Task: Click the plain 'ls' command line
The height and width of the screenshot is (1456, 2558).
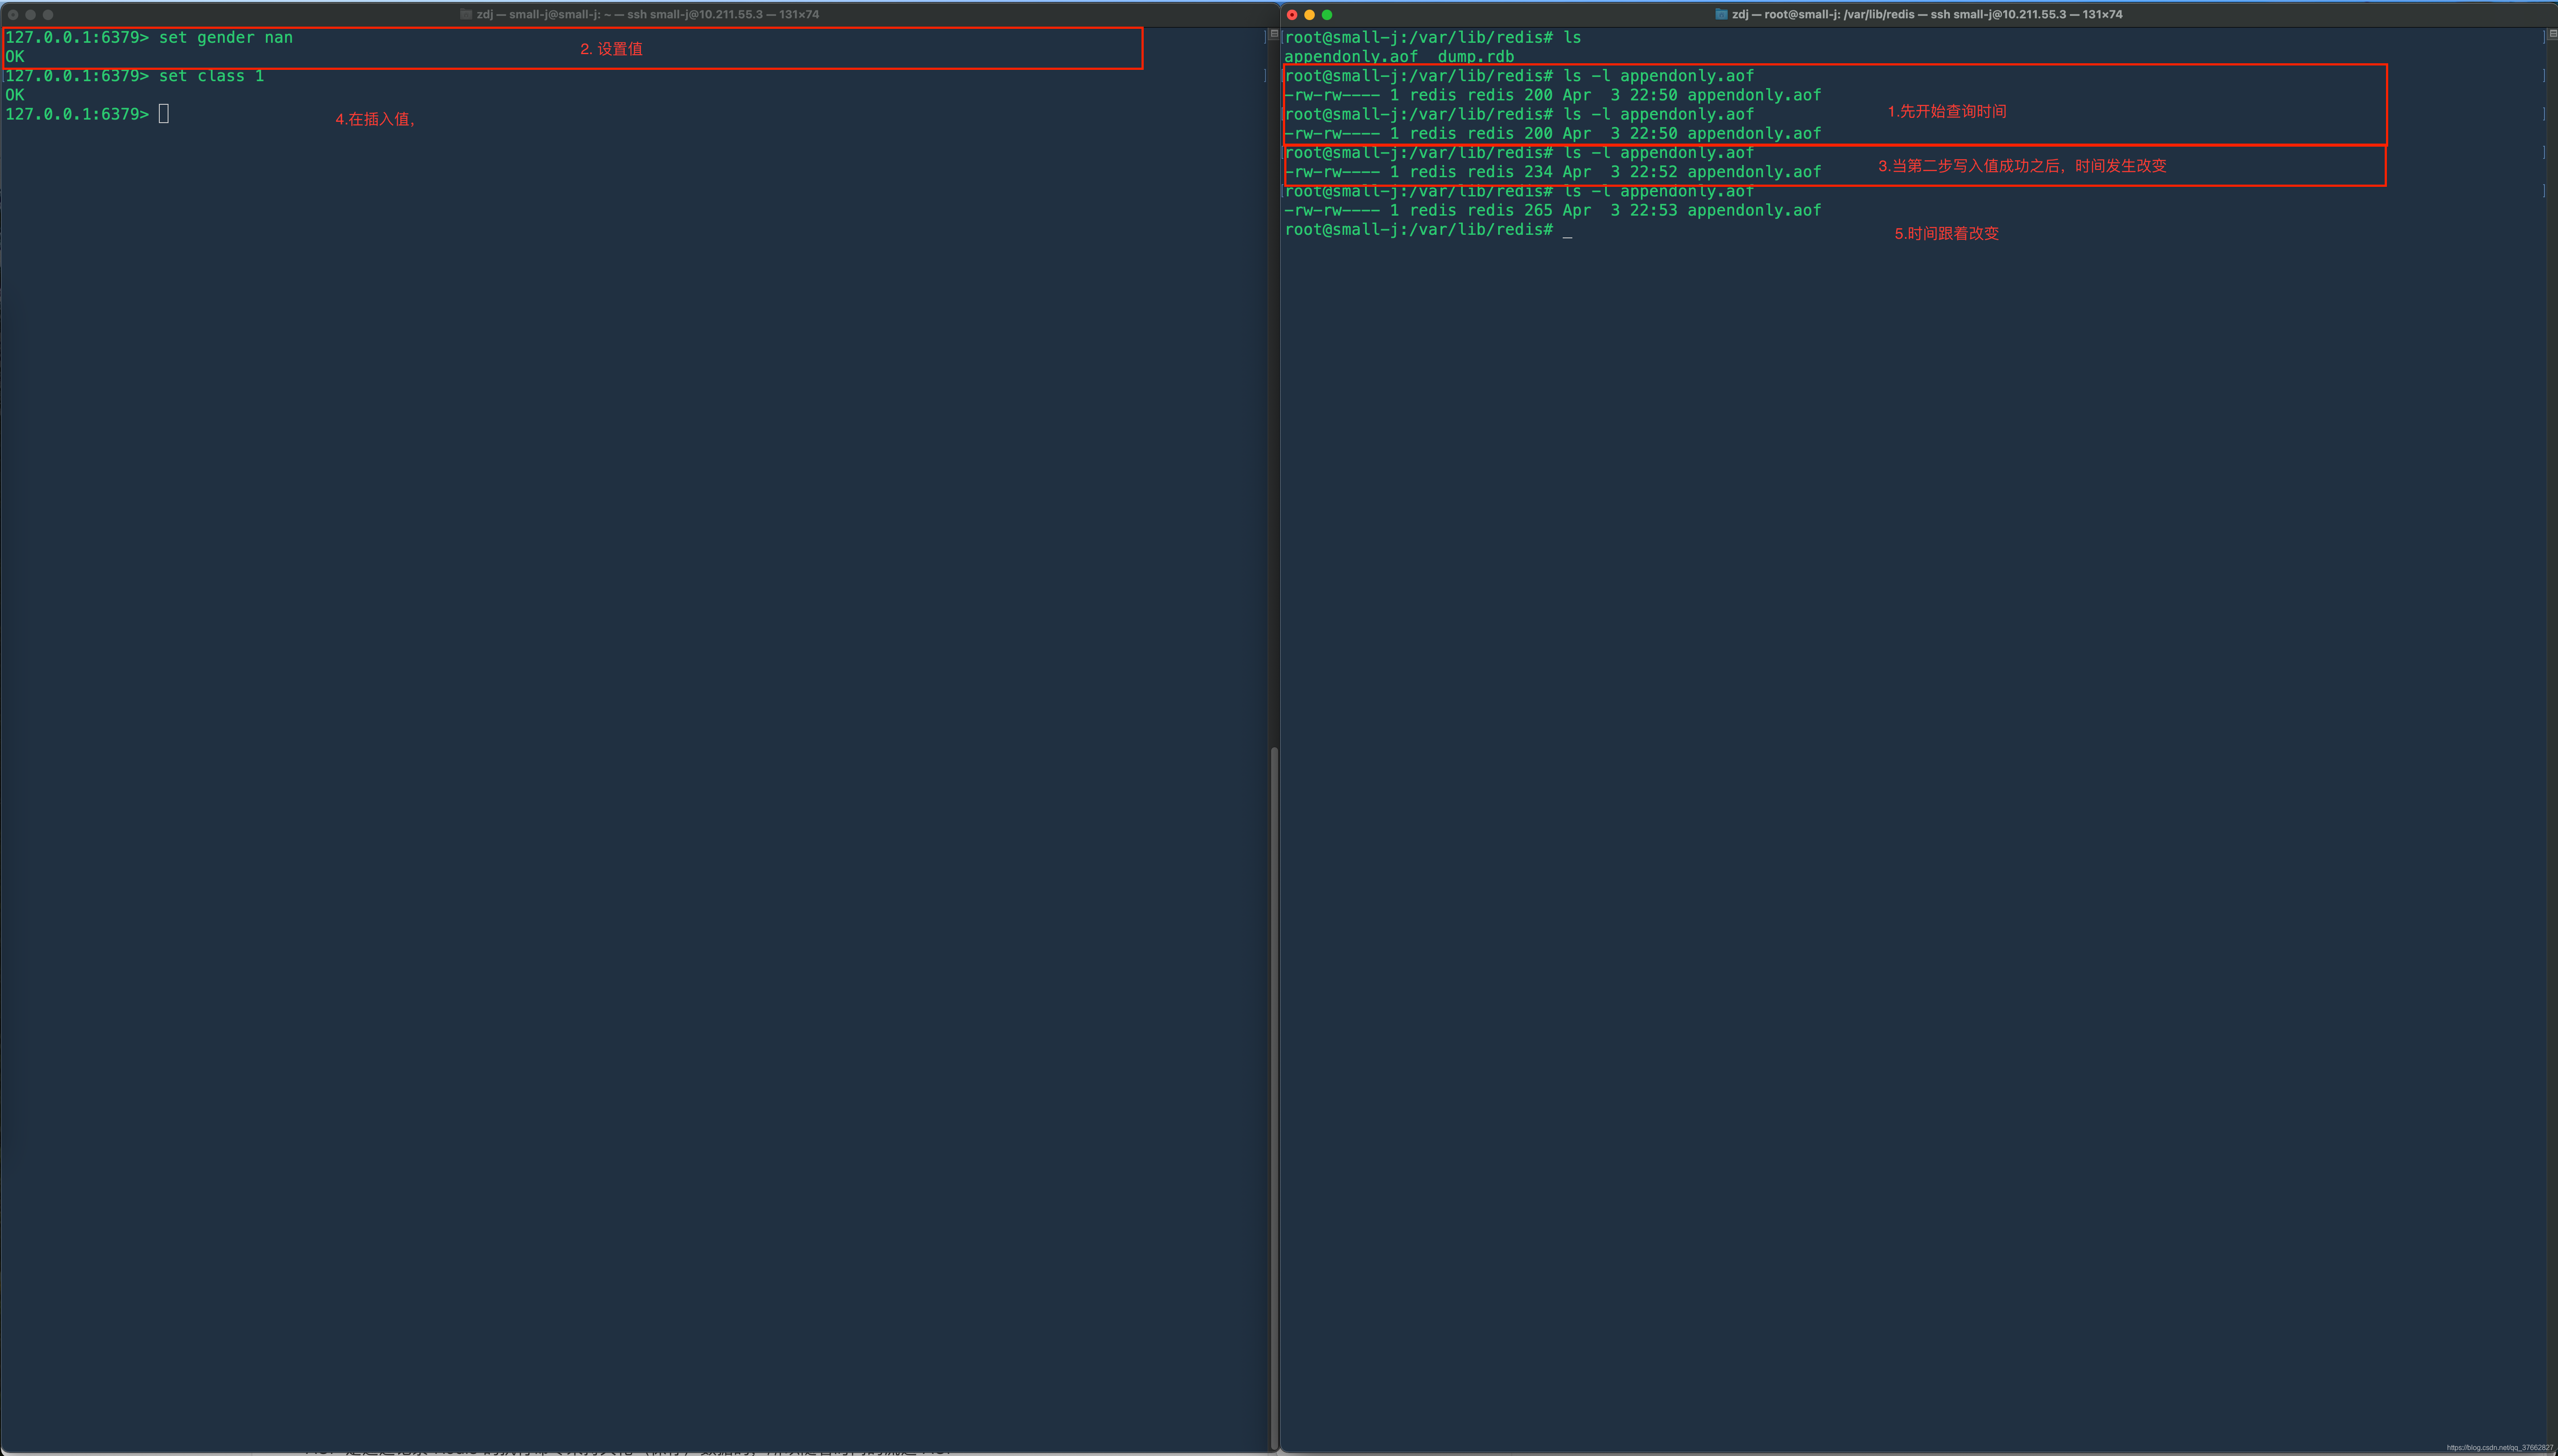Action: pyautogui.click(x=1433, y=38)
